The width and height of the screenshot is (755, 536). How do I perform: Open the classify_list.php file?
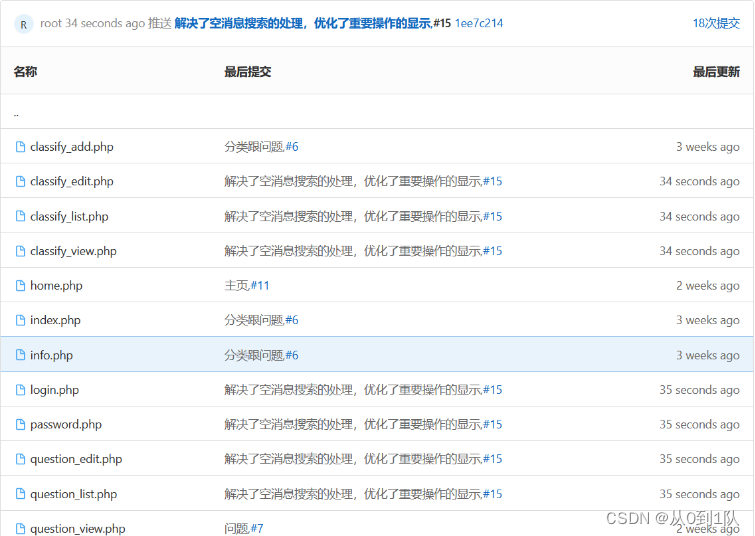tap(69, 217)
